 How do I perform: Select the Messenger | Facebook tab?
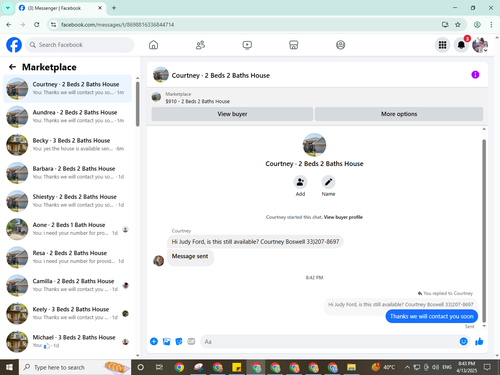(61, 8)
